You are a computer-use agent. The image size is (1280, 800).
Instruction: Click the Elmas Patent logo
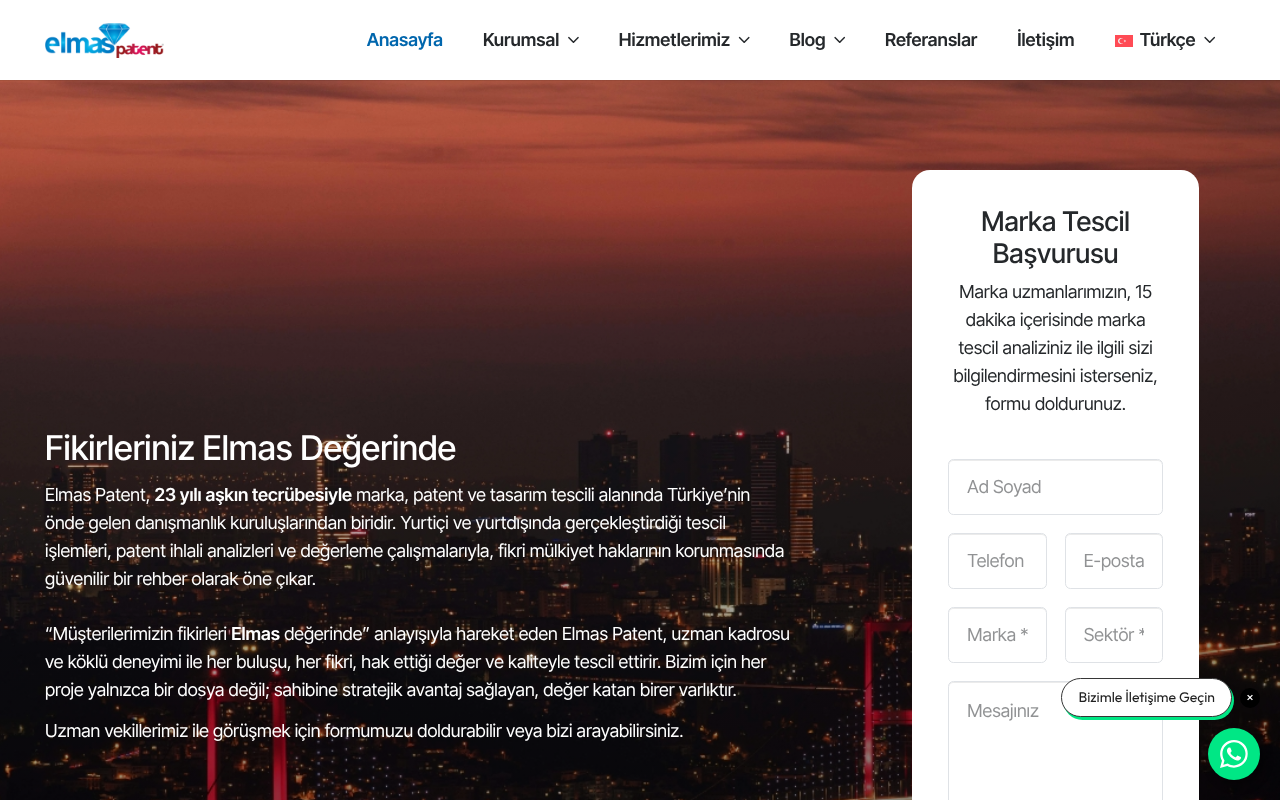point(104,40)
